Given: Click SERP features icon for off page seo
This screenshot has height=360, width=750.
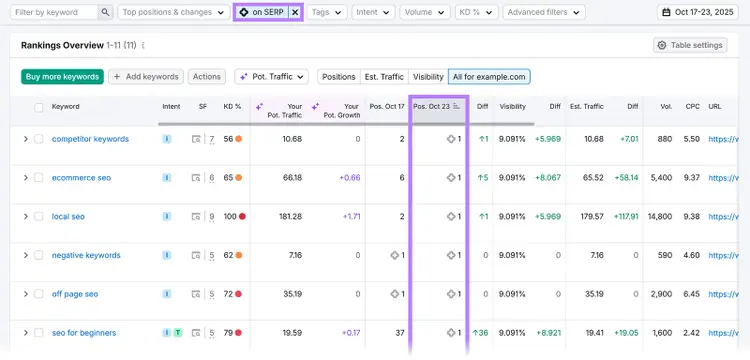Looking at the screenshot, I should pyautogui.click(x=196, y=294).
